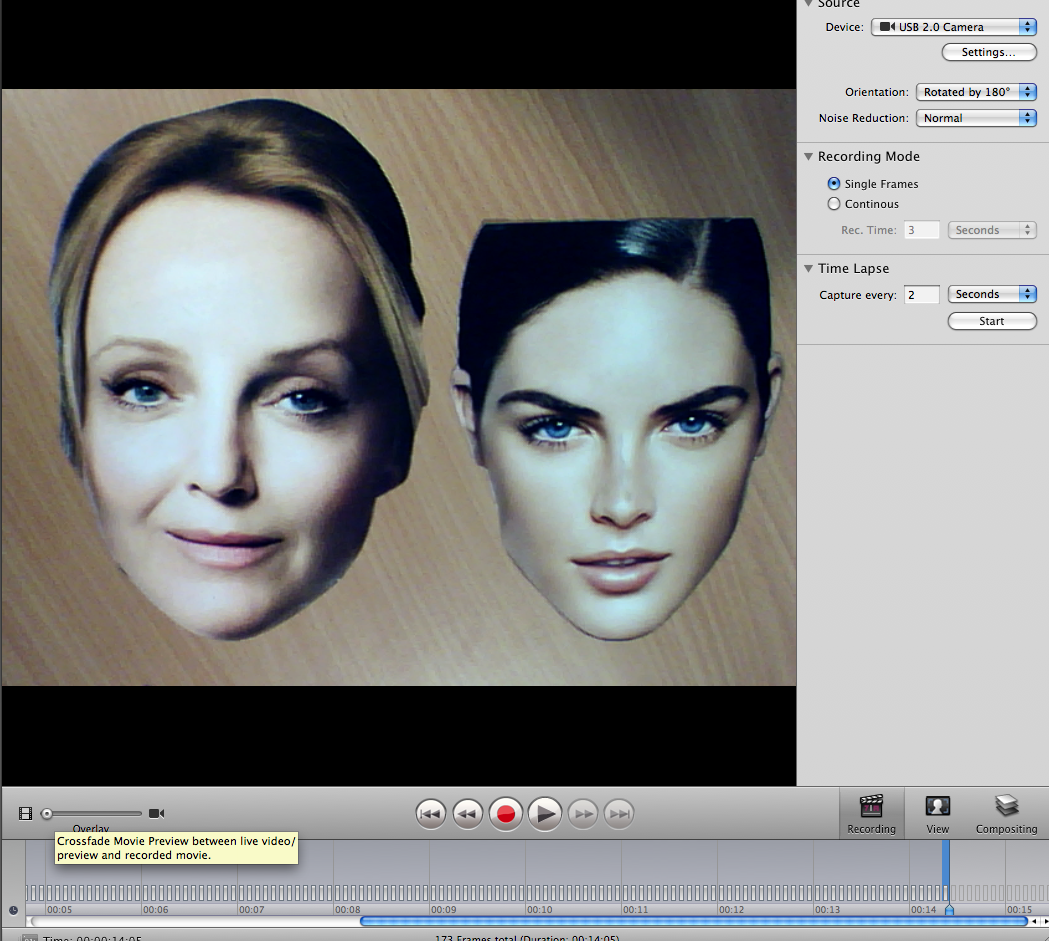Click the 00:06 timeline label

[x=155, y=910]
